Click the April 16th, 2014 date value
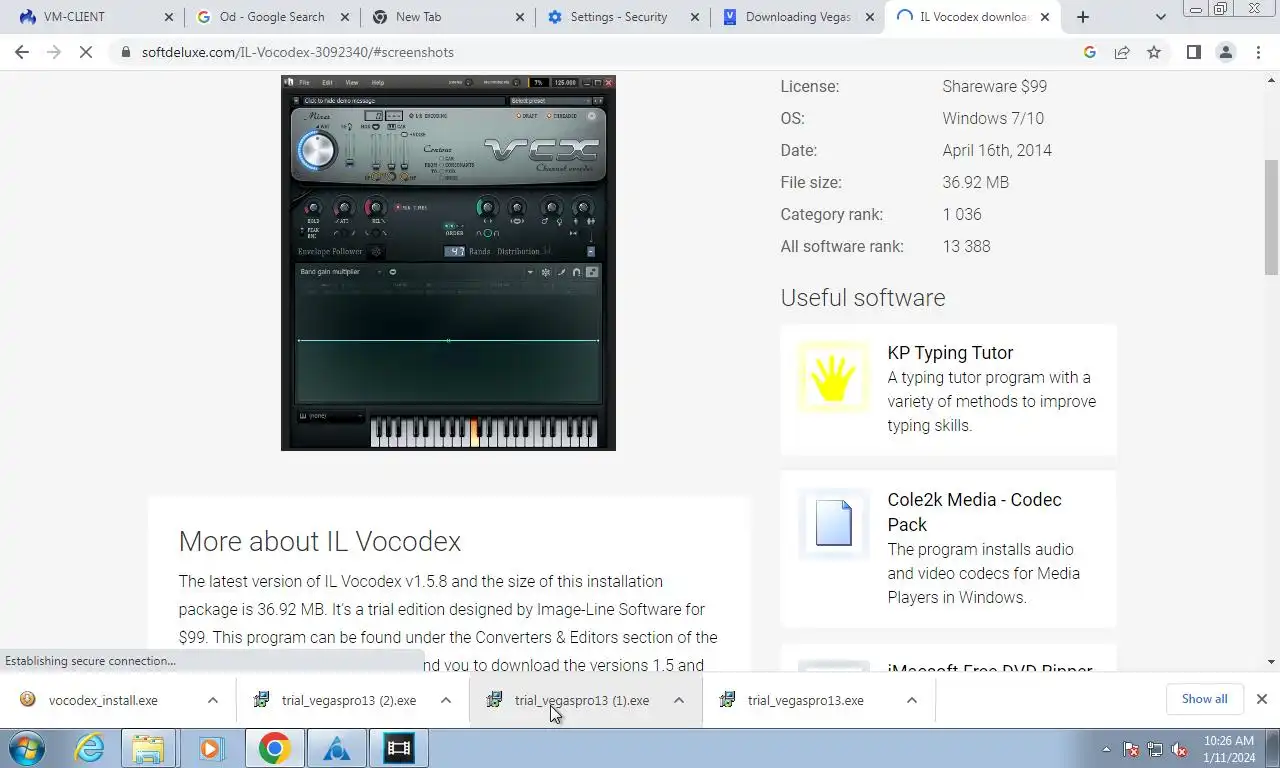Viewport: 1280px width, 768px height. [x=997, y=150]
